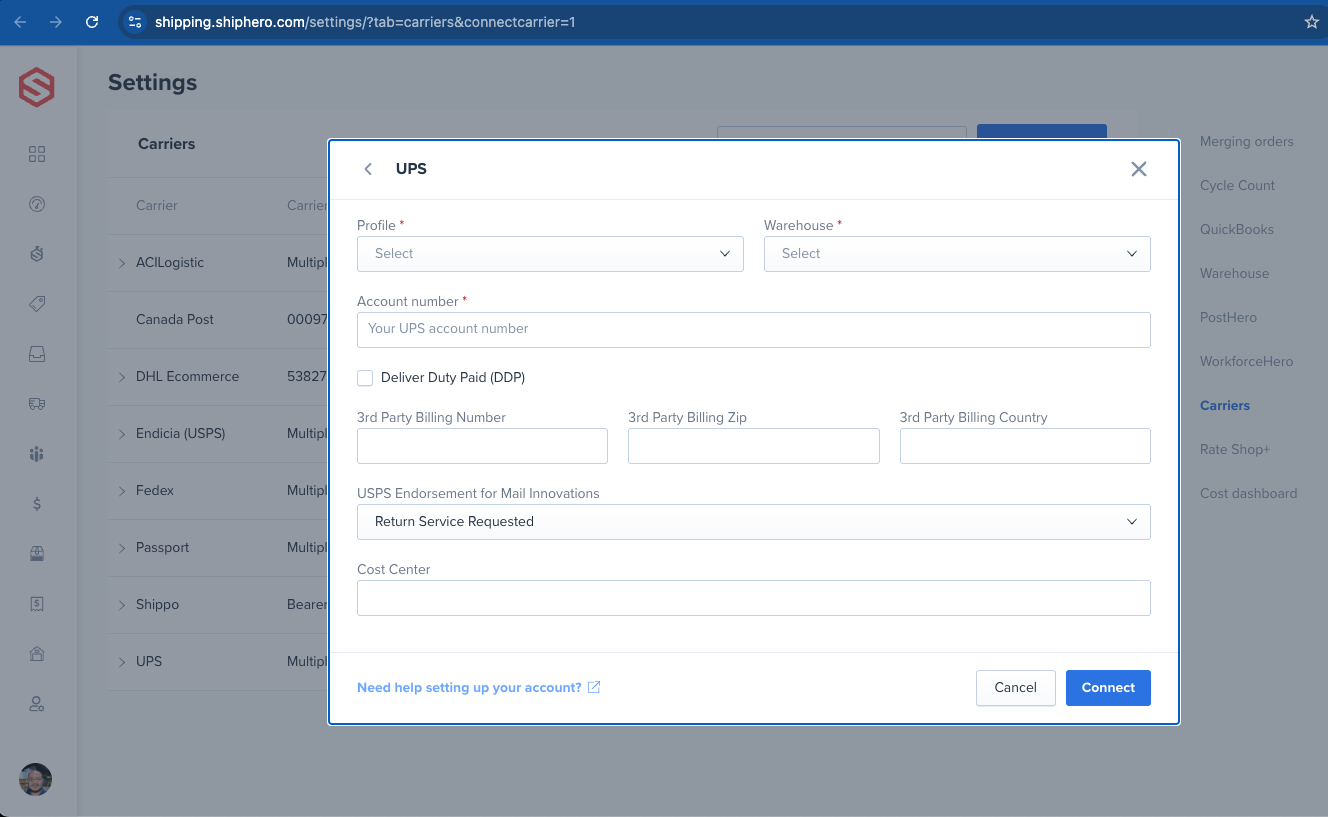Click the Canada Post carrier row text
Screen dimensions: 1328x817
click(x=175, y=320)
